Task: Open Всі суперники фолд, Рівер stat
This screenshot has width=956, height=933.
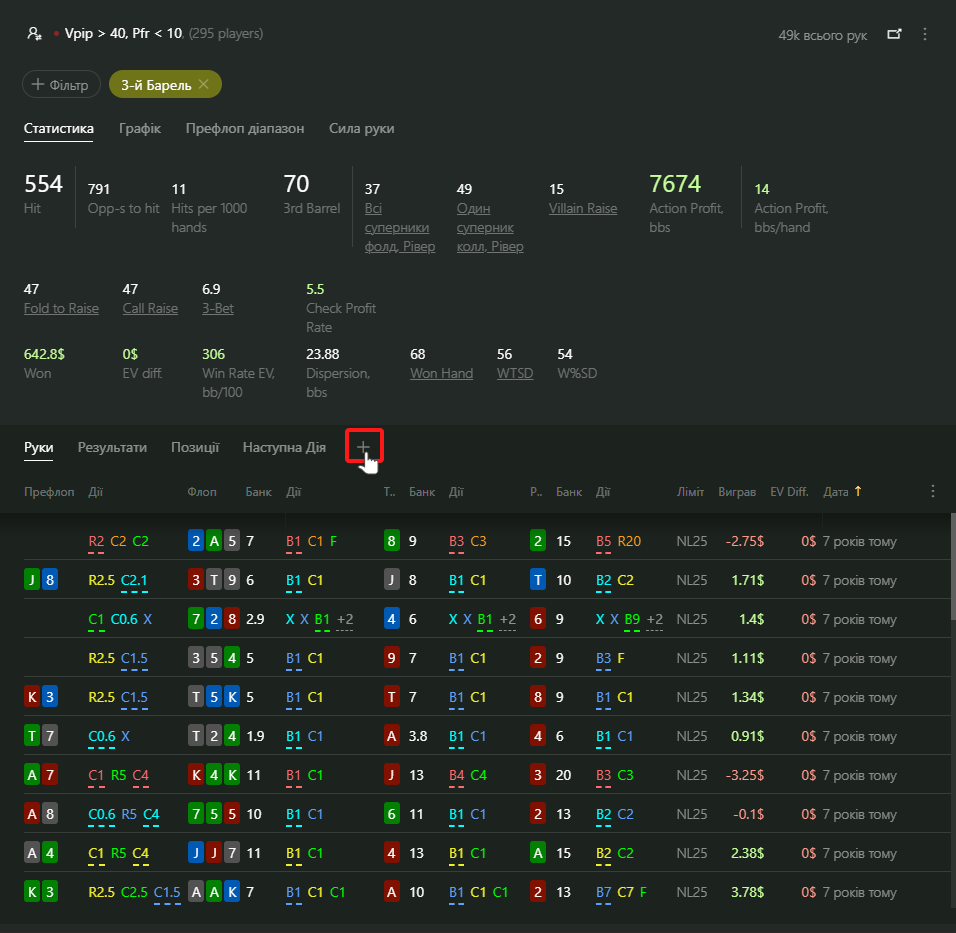Action: click(x=400, y=227)
